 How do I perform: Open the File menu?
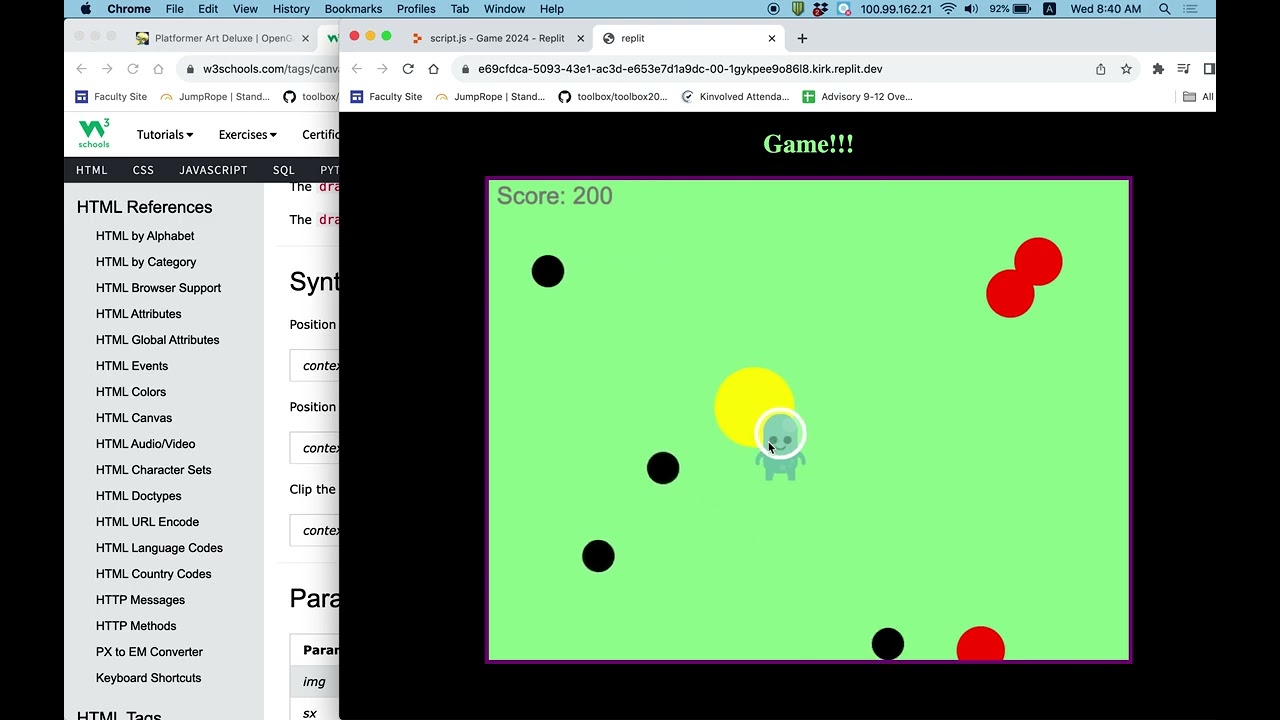(174, 9)
